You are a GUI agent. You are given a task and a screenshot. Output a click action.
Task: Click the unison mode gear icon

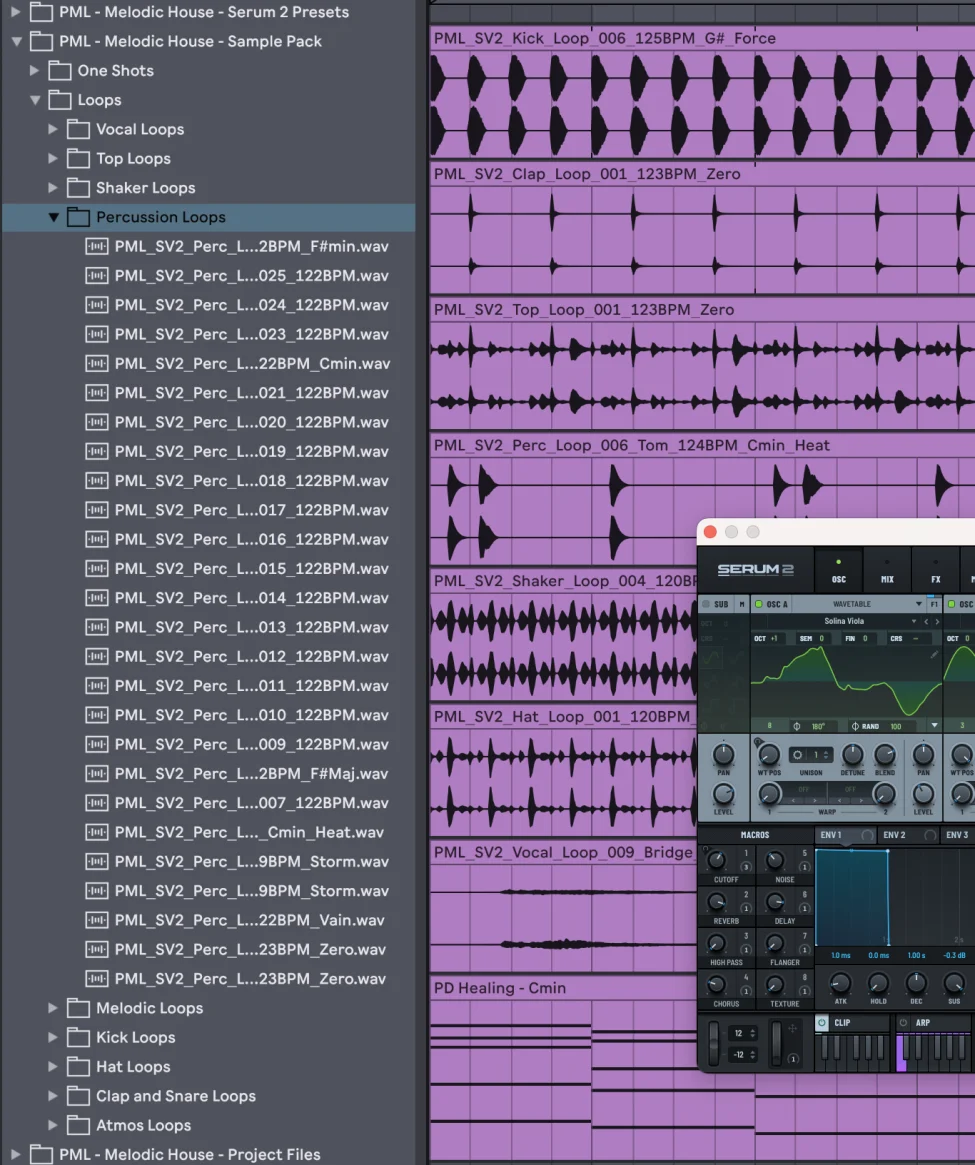point(797,755)
